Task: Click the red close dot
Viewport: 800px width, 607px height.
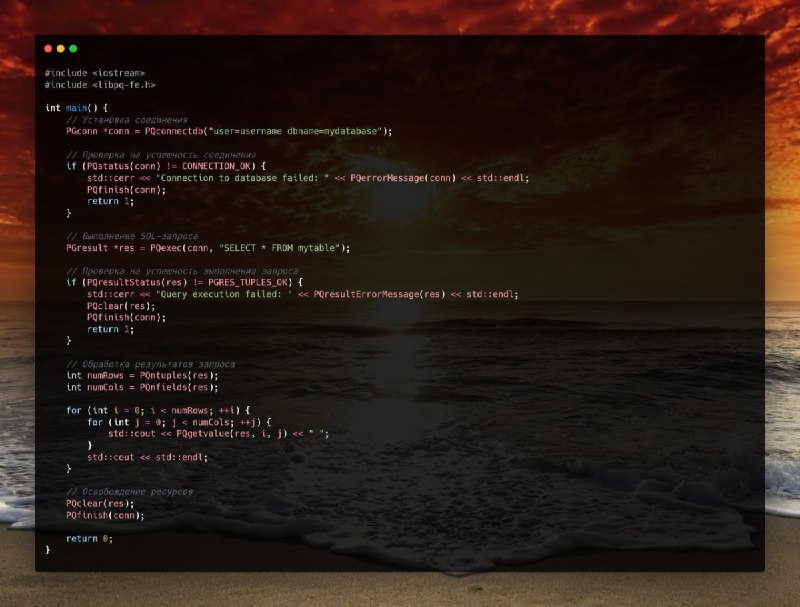Action: [x=48, y=48]
